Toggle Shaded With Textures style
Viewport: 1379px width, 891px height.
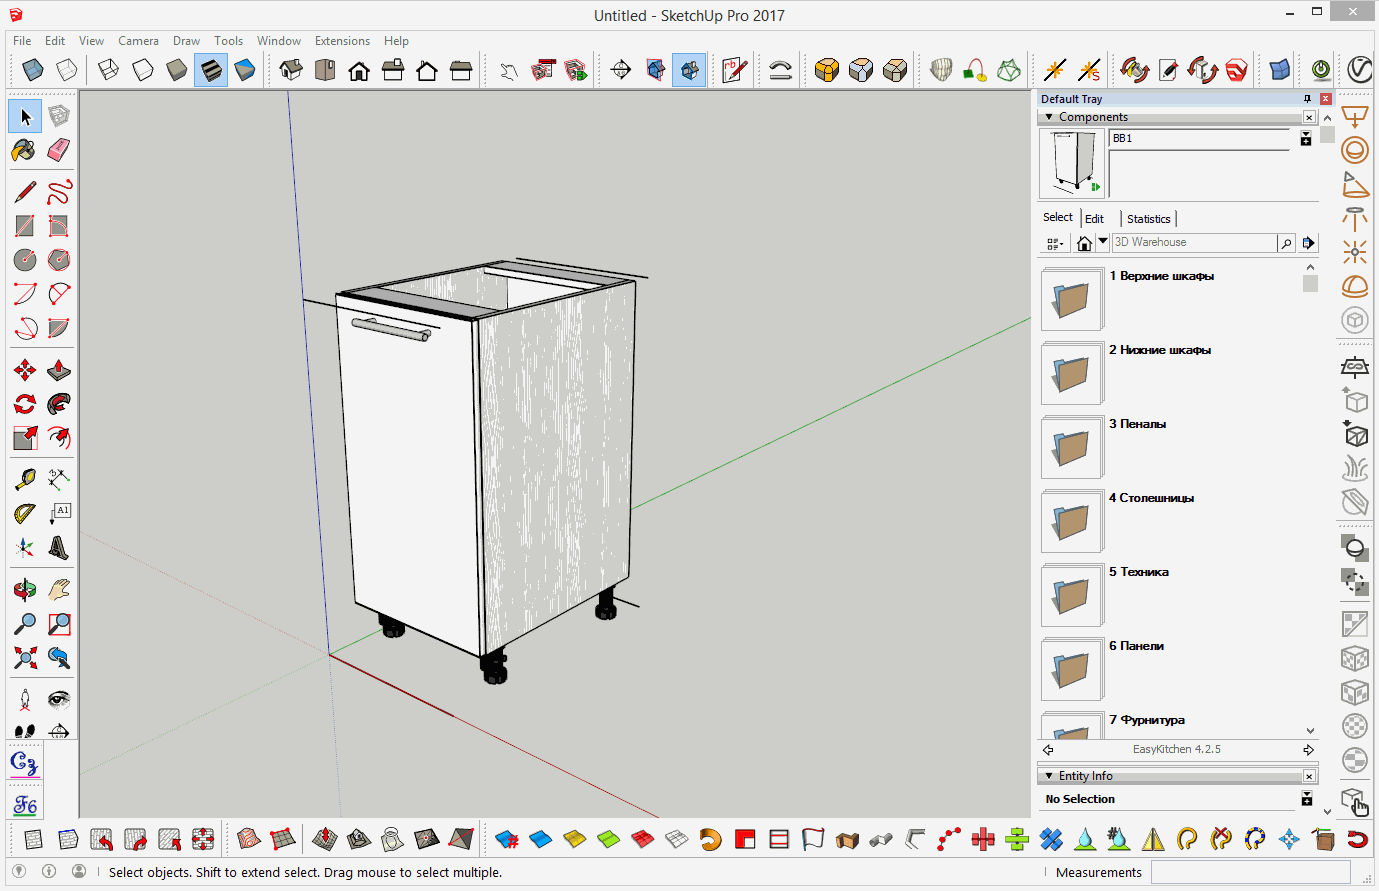point(211,70)
